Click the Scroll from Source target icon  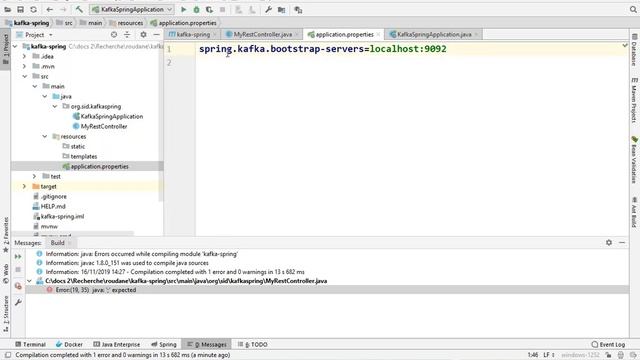[114, 35]
